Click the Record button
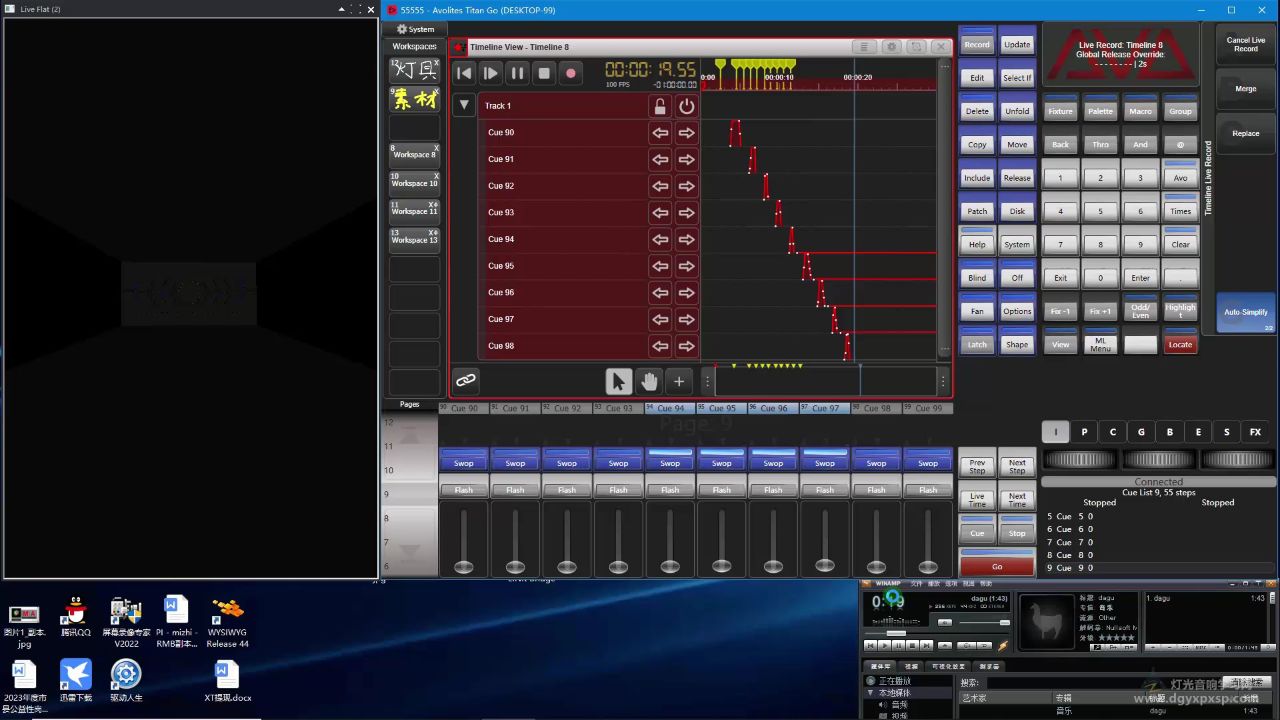 click(977, 44)
